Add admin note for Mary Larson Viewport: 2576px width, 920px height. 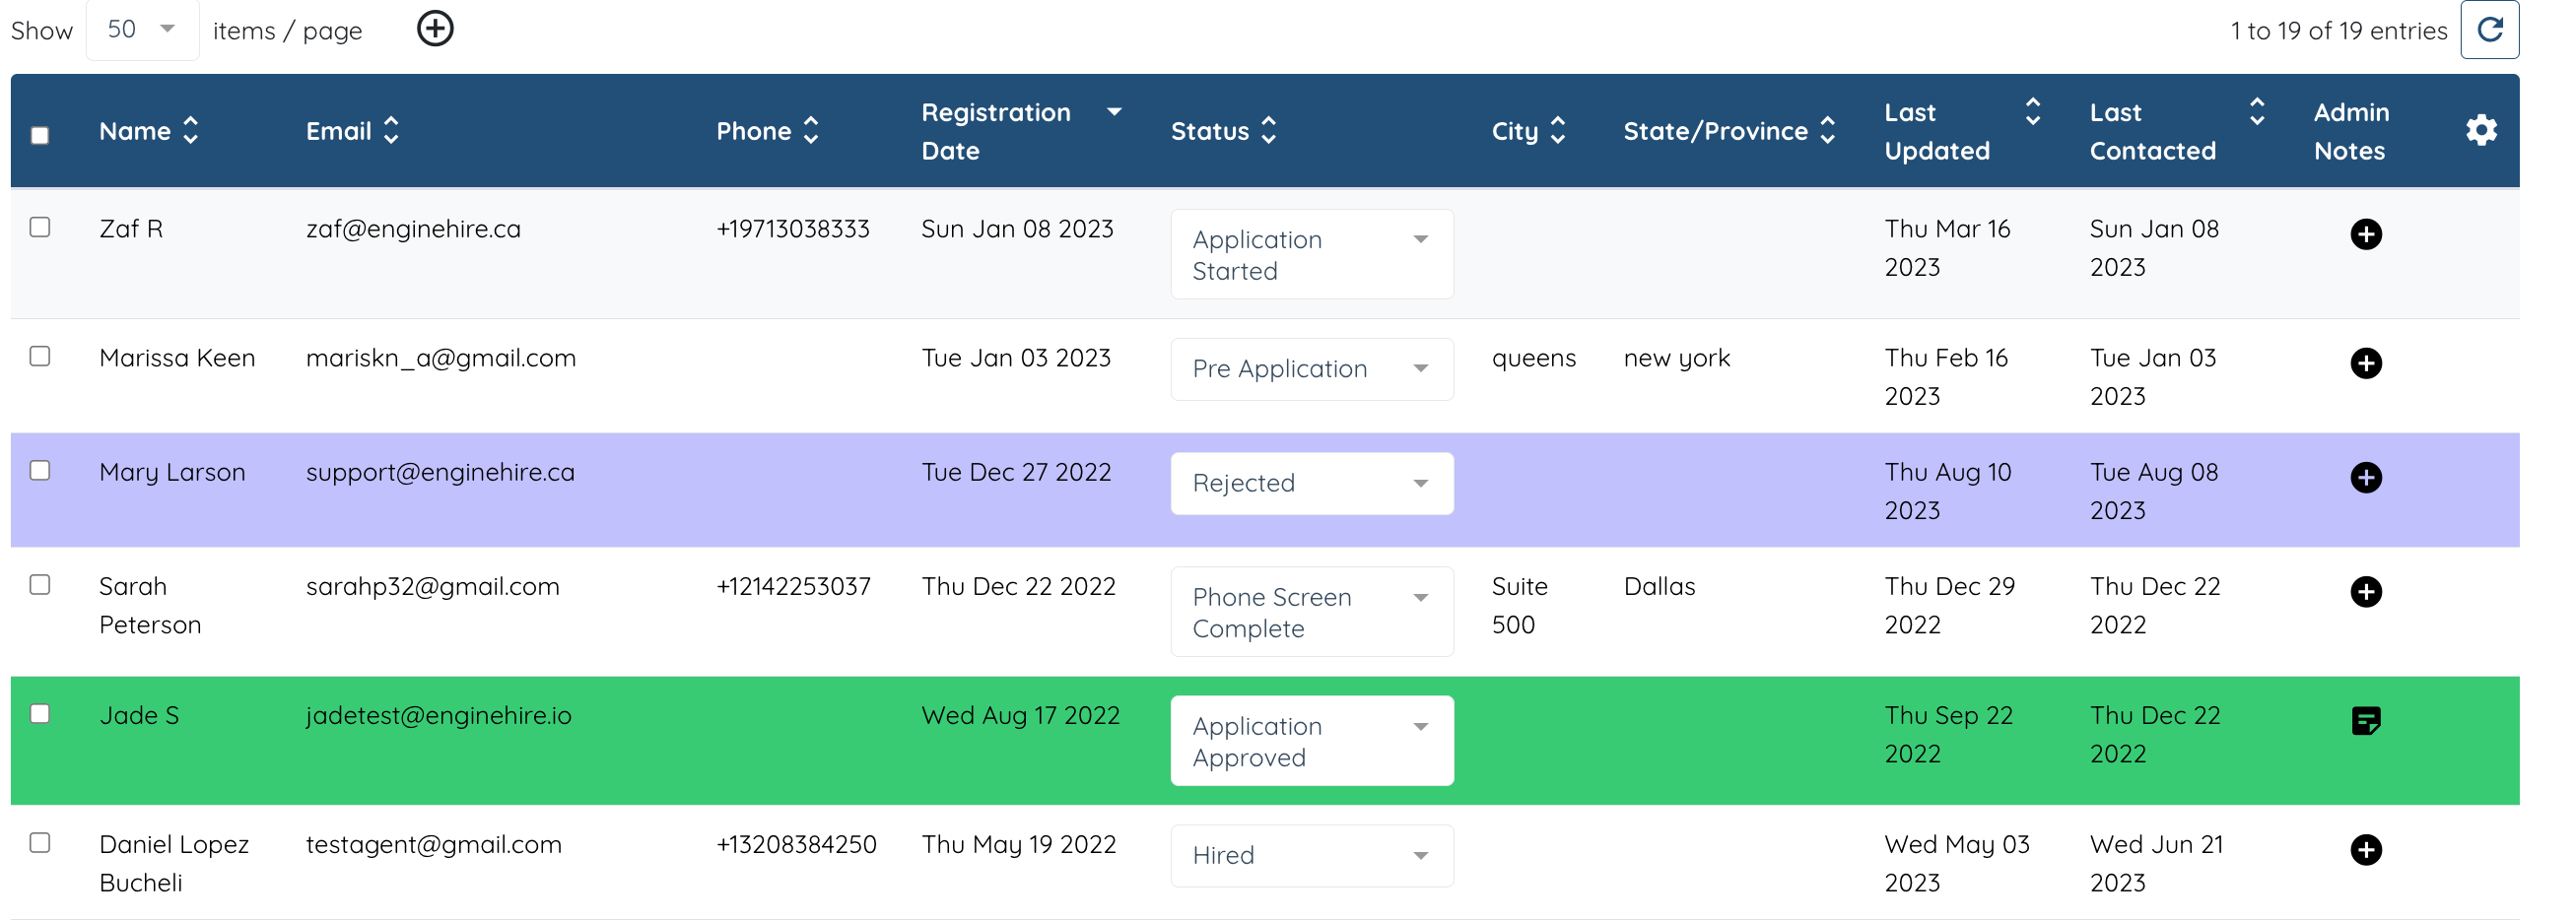click(2365, 477)
